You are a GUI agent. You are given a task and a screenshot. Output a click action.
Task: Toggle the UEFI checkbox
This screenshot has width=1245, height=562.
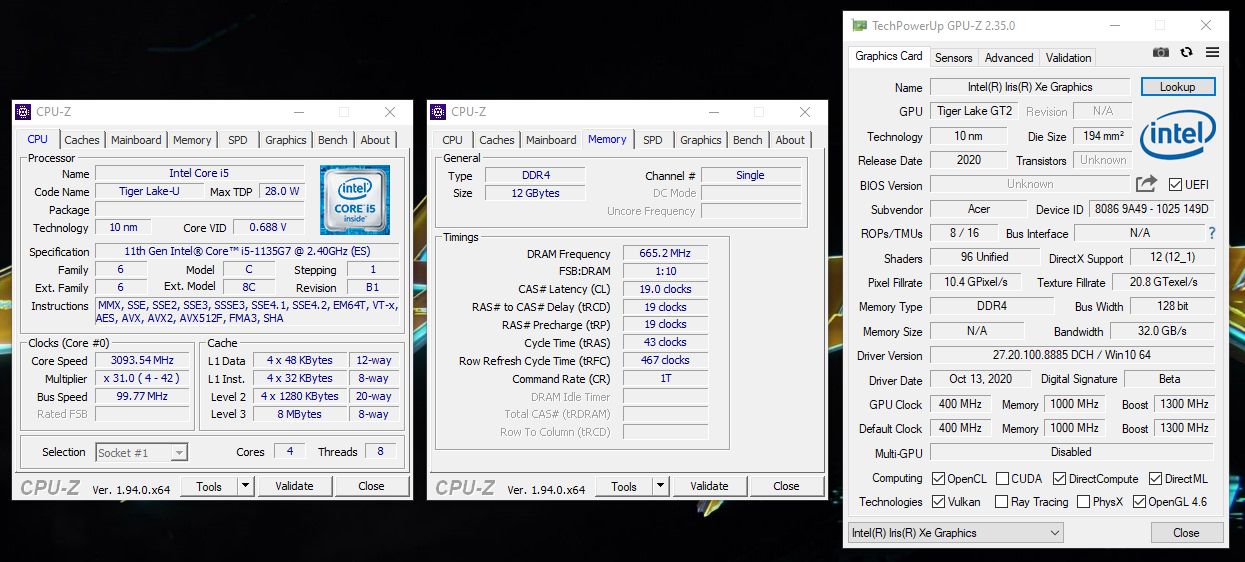[x=1175, y=185]
